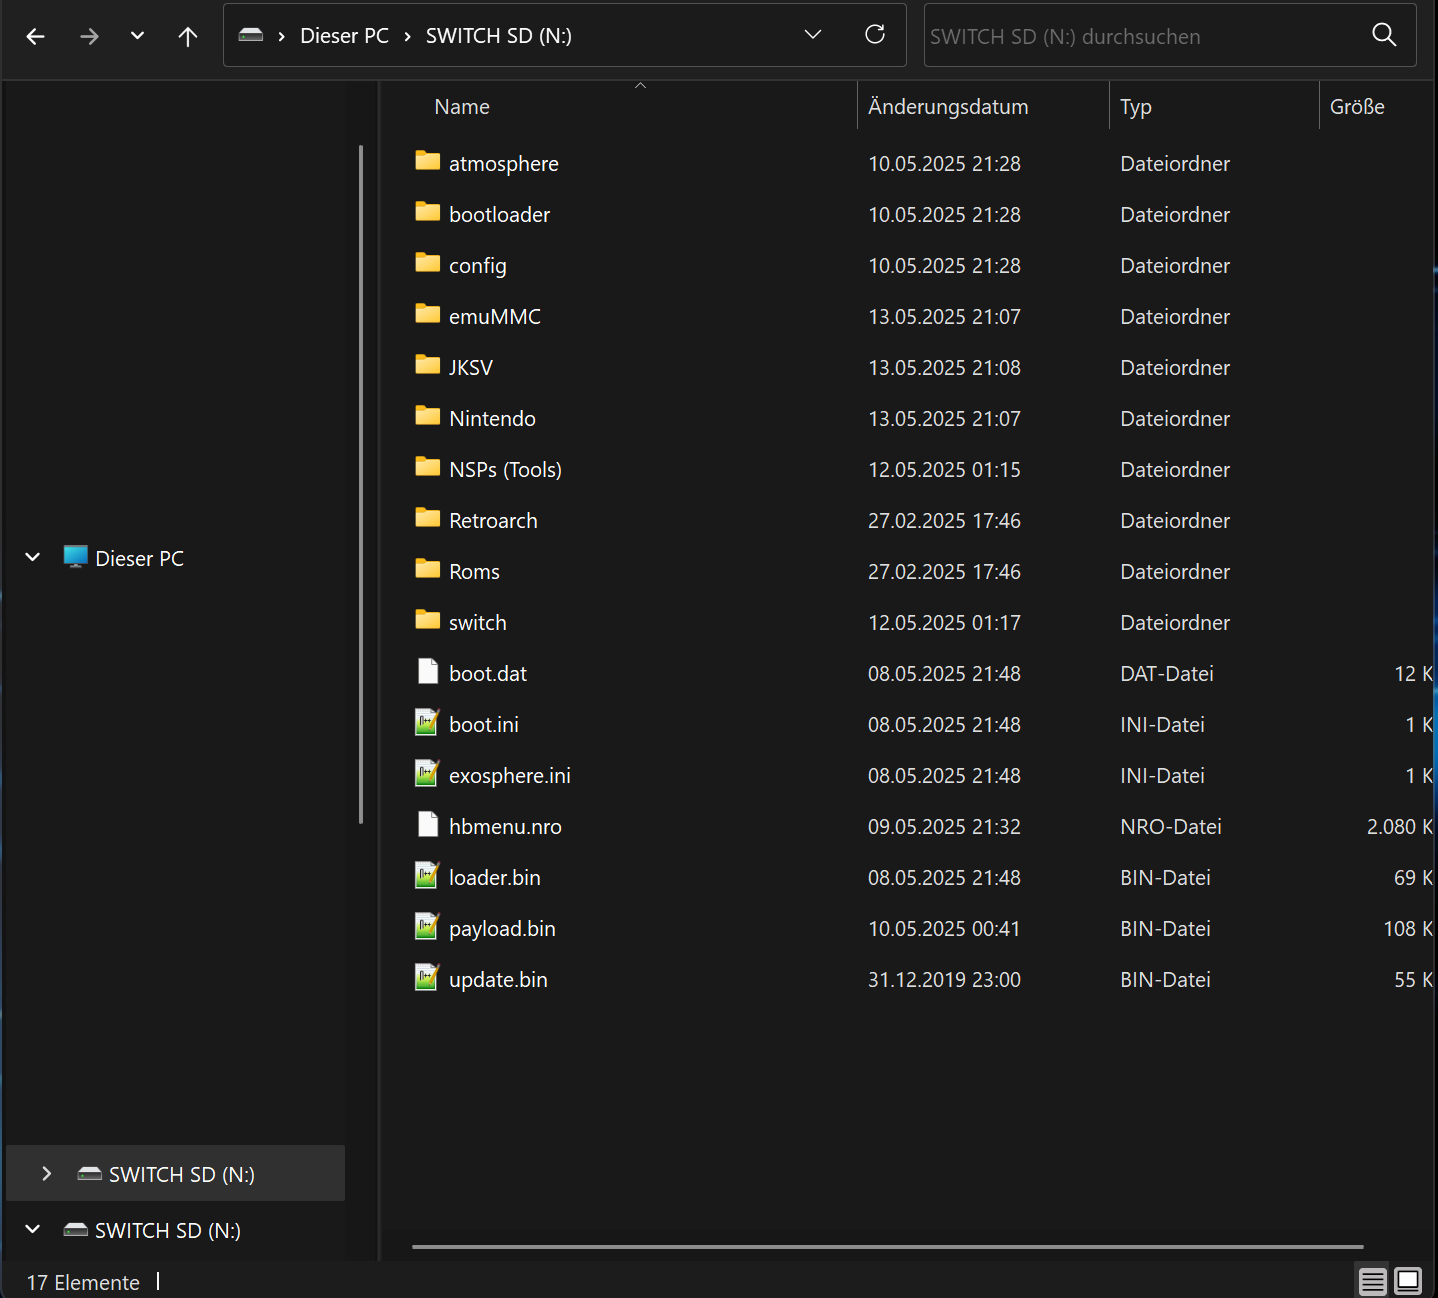Go back with the left arrow button
Viewport: 1438px width, 1298px height.
(36, 36)
